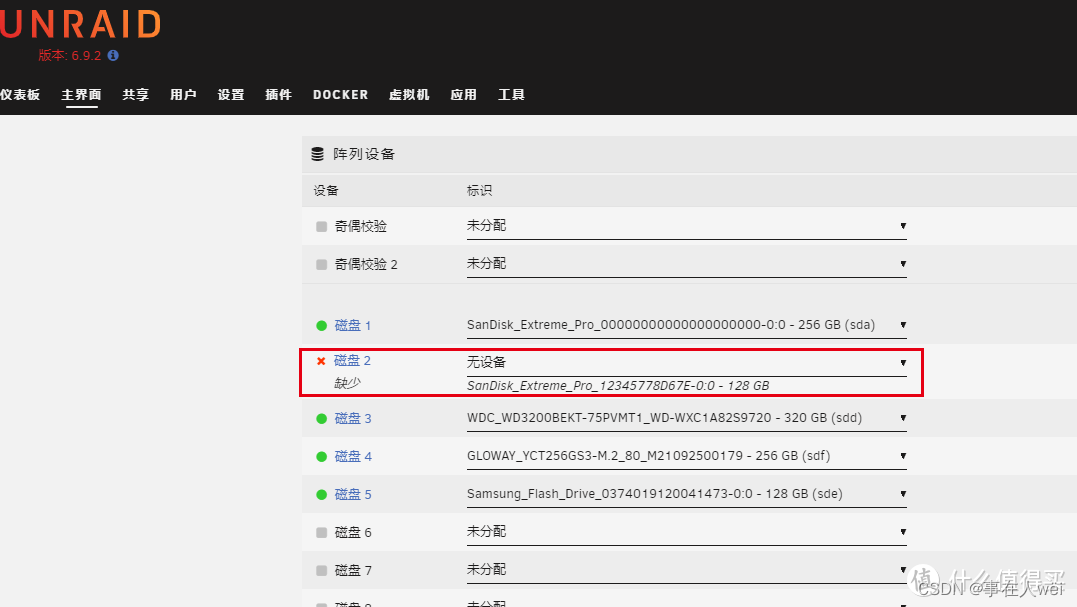Screen dimensions: 1077x607
Task: Open 虚拟机 VMs tab
Action: click(409, 95)
